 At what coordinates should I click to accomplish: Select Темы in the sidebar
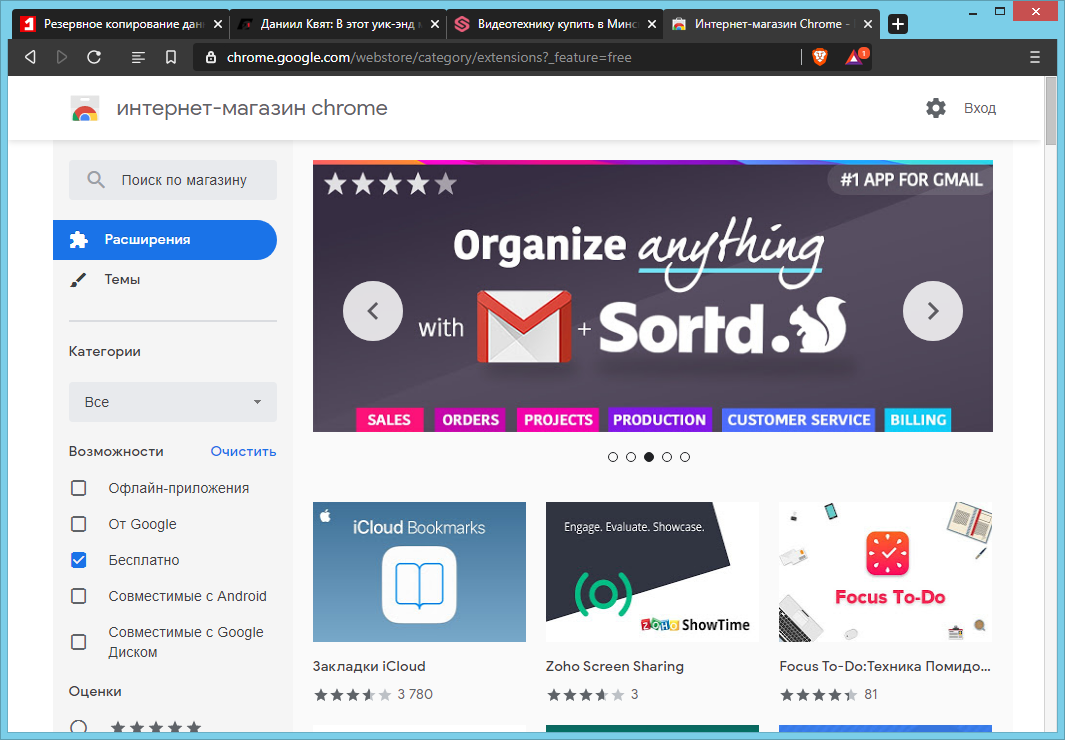tap(122, 280)
